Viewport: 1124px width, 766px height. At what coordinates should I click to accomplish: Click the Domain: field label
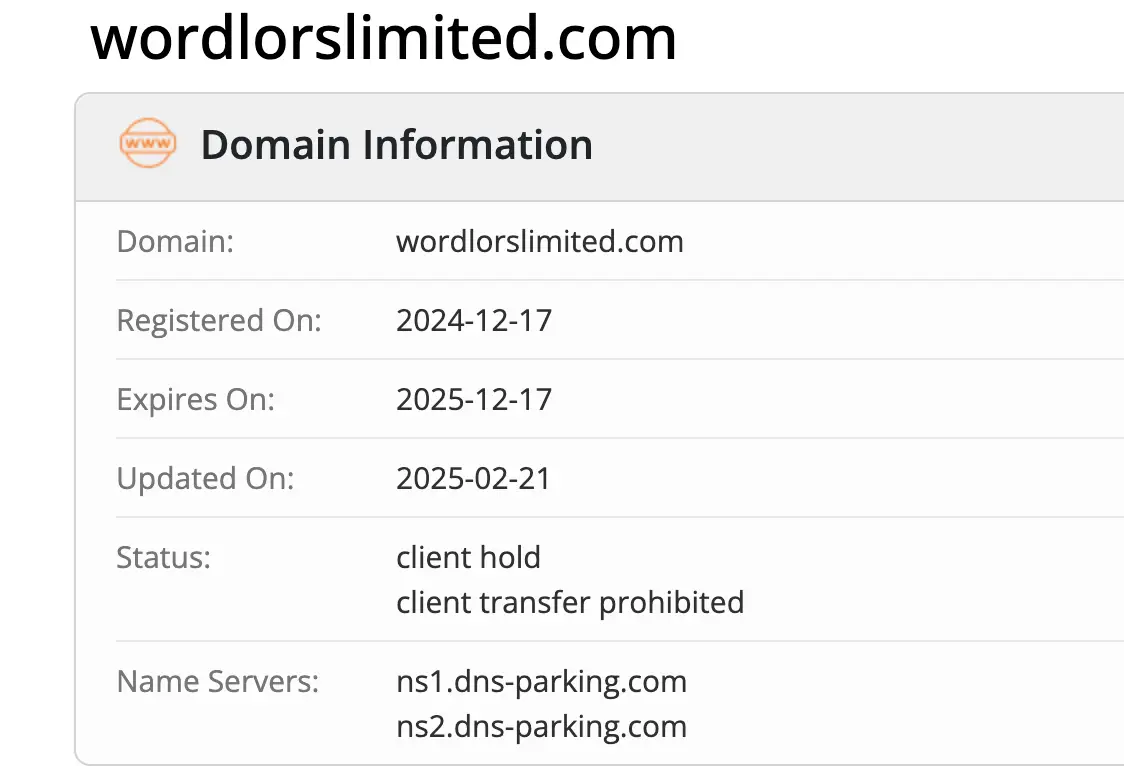tap(175, 242)
